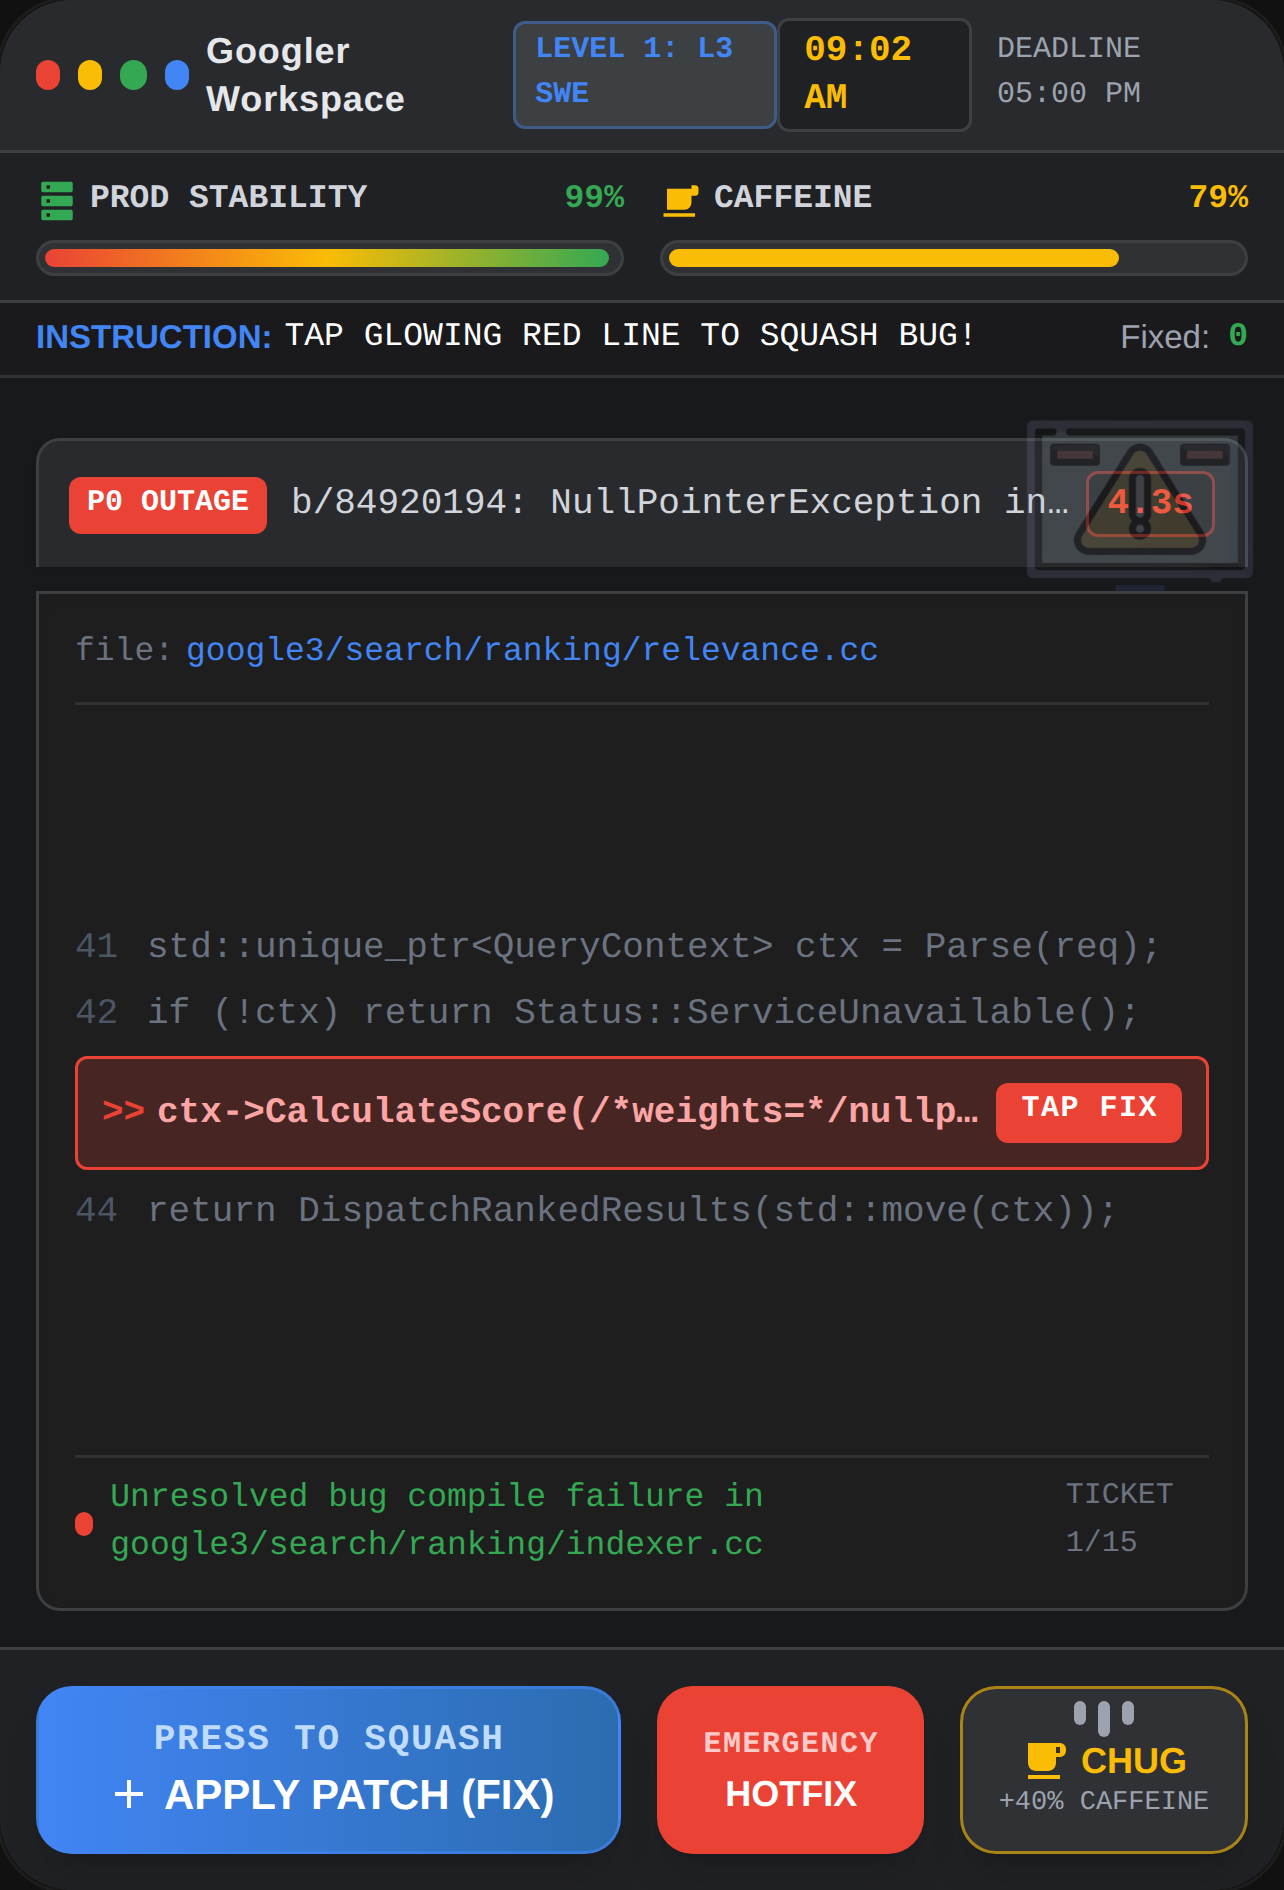This screenshot has height=1890, width=1284.
Task: Click the yellow window dot
Action: (x=90, y=75)
